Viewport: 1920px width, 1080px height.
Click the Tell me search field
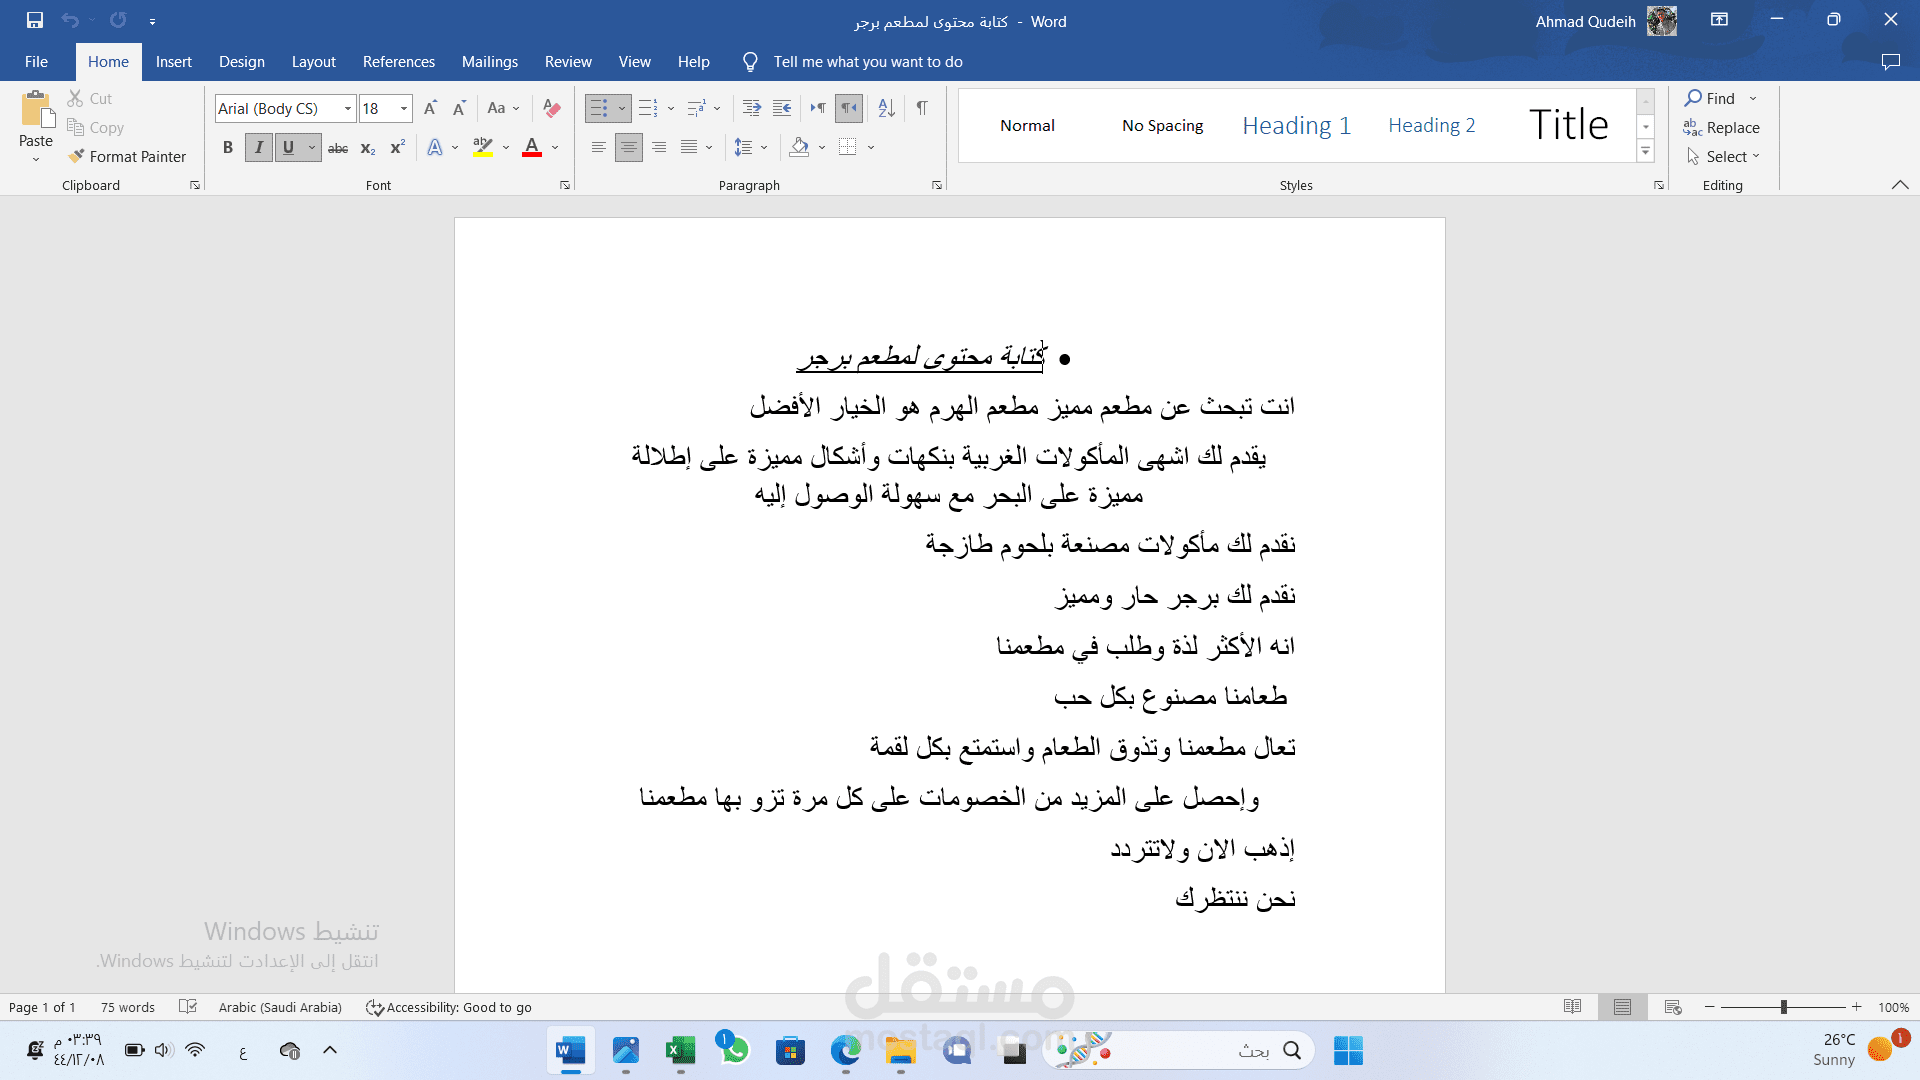click(x=867, y=62)
